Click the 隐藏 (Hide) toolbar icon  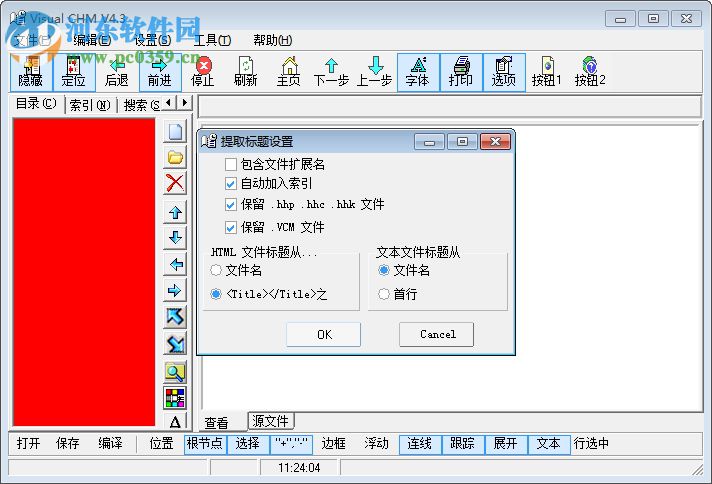pyautogui.click(x=31, y=72)
